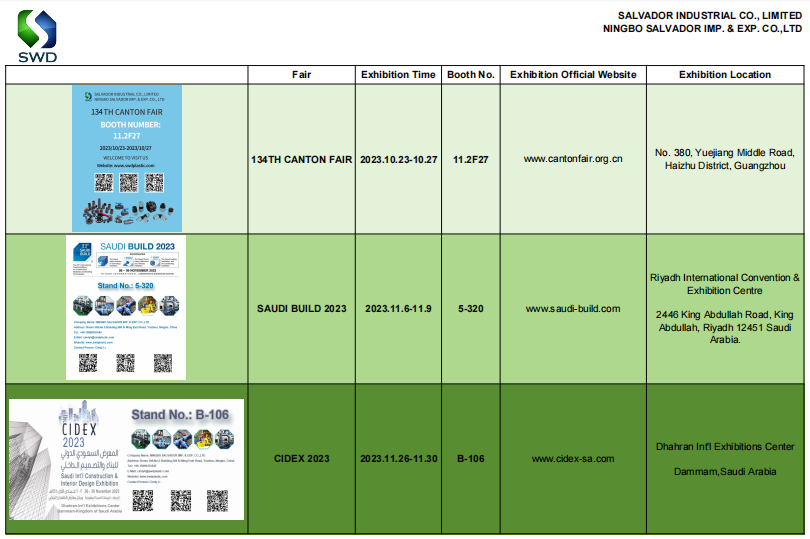This screenshot has height=539, width=810.
Task: Click the right QR code in Saudi Build poster
Action: click(163, 363)
